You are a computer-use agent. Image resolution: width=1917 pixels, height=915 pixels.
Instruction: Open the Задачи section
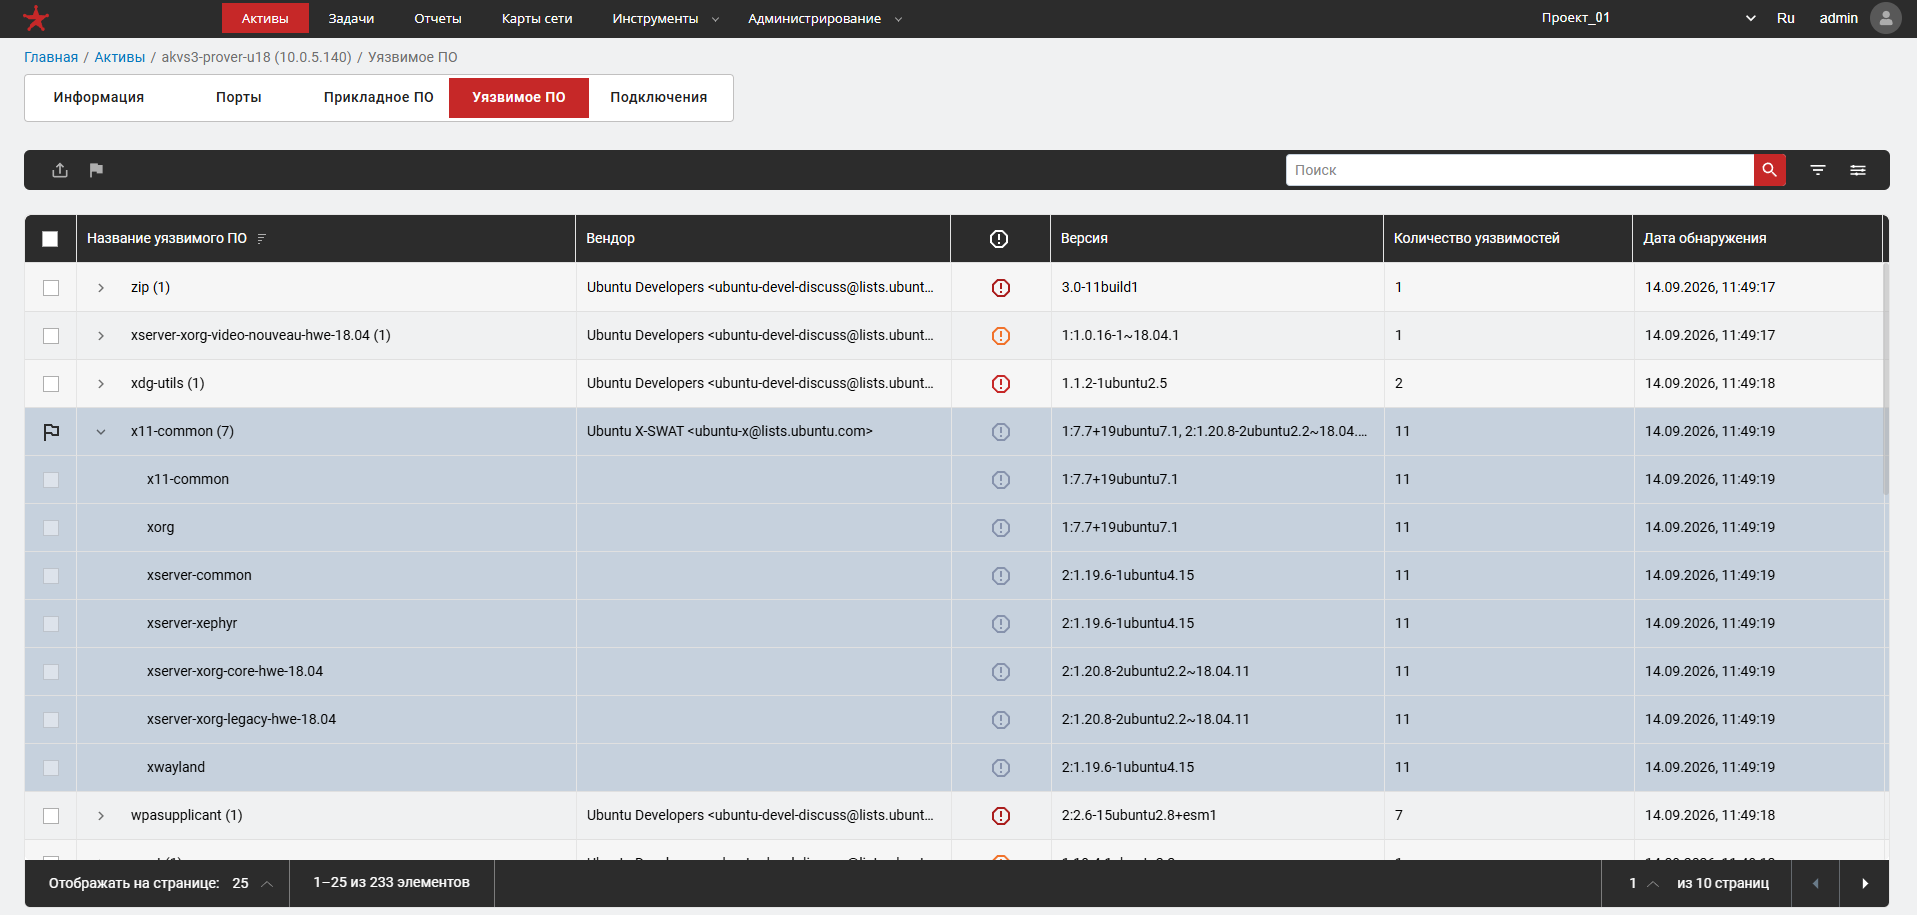tap(351, 19)
